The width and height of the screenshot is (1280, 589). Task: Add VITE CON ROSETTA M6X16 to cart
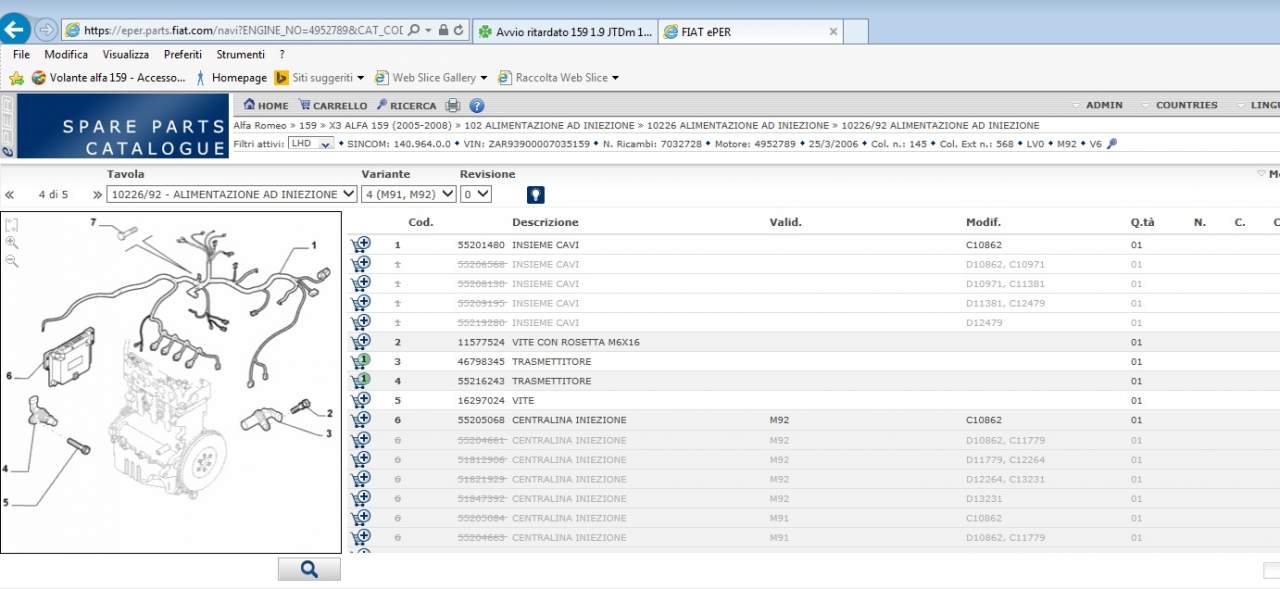coord(361,342)
